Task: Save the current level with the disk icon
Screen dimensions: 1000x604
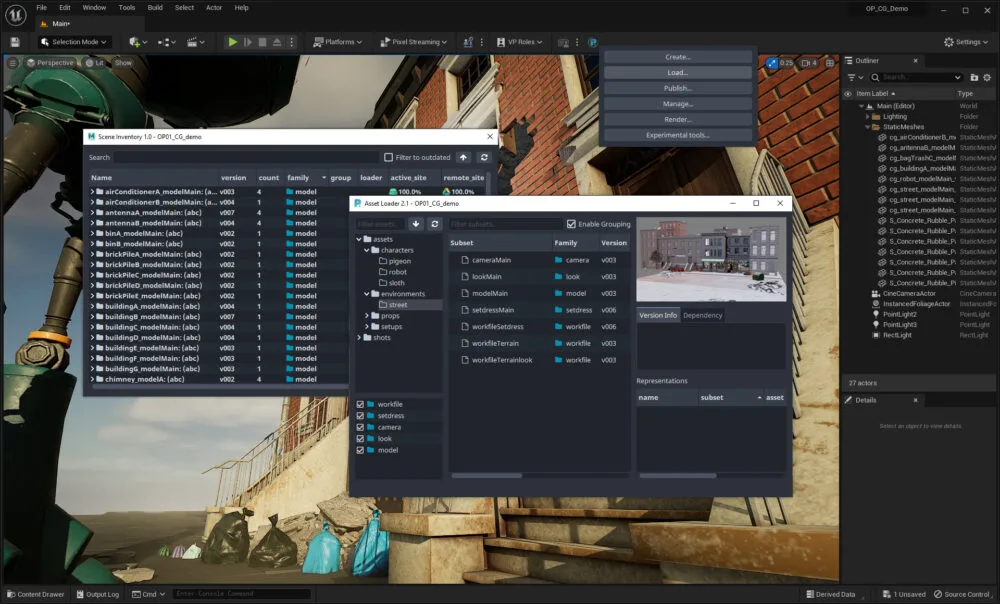Action: tap(15, 42)
